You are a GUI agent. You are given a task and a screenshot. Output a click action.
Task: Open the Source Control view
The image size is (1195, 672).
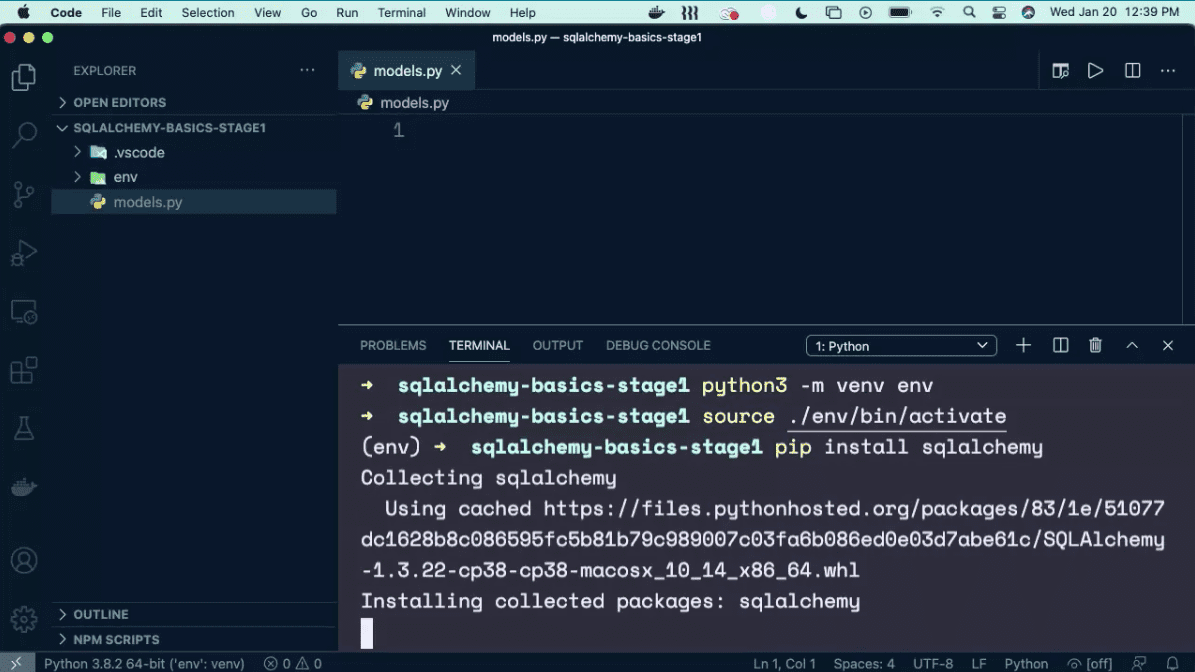point(24,194)
